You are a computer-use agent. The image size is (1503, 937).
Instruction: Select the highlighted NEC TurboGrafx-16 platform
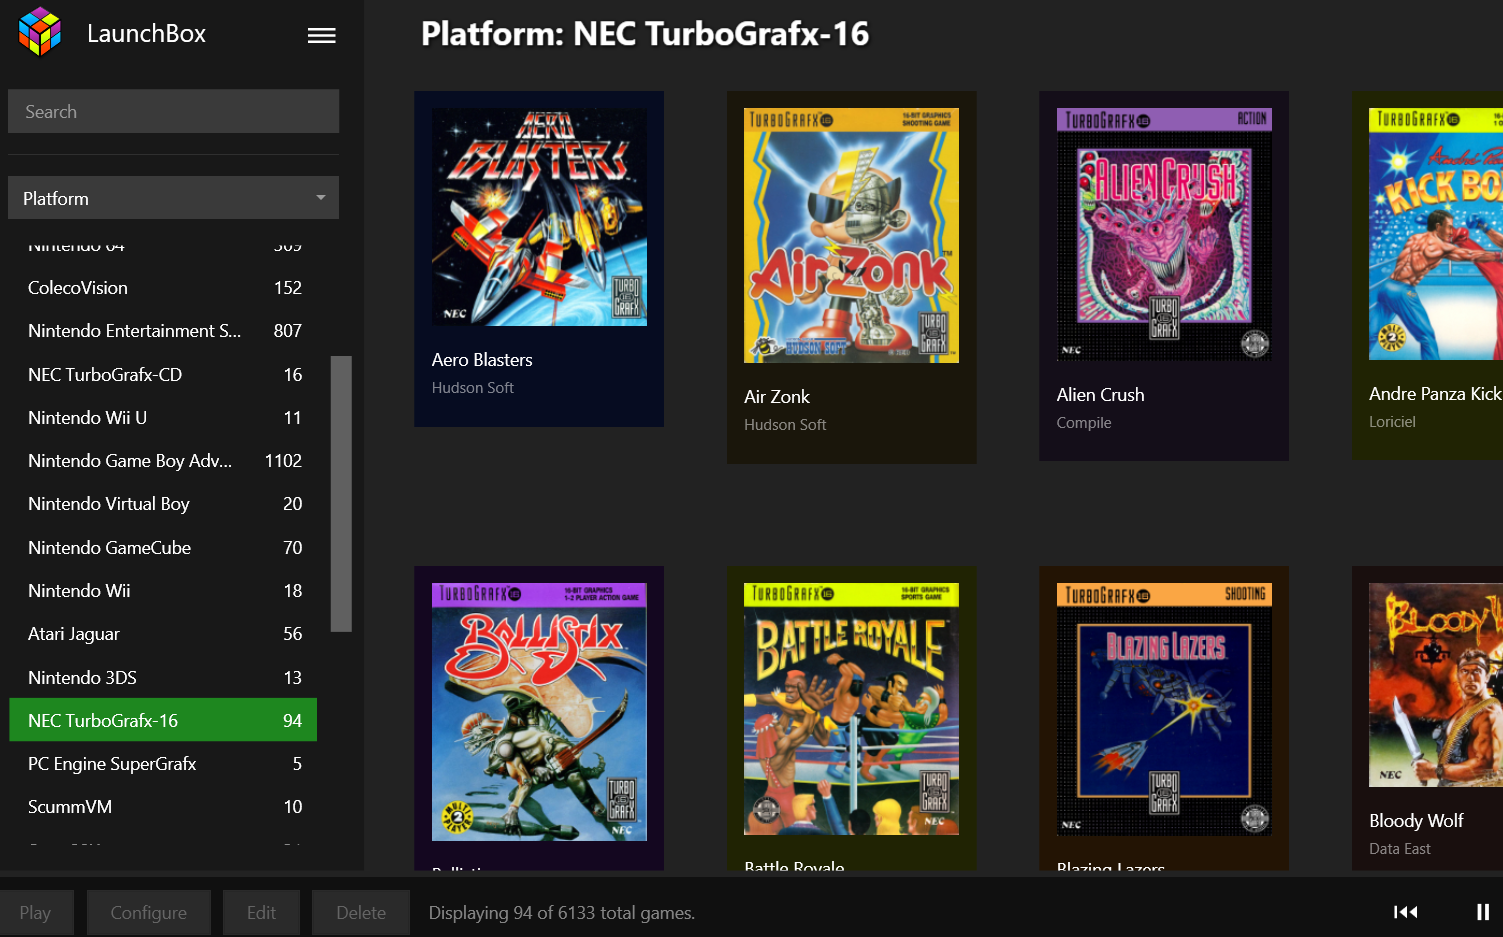pyautogui.click(x=163, y=720)
